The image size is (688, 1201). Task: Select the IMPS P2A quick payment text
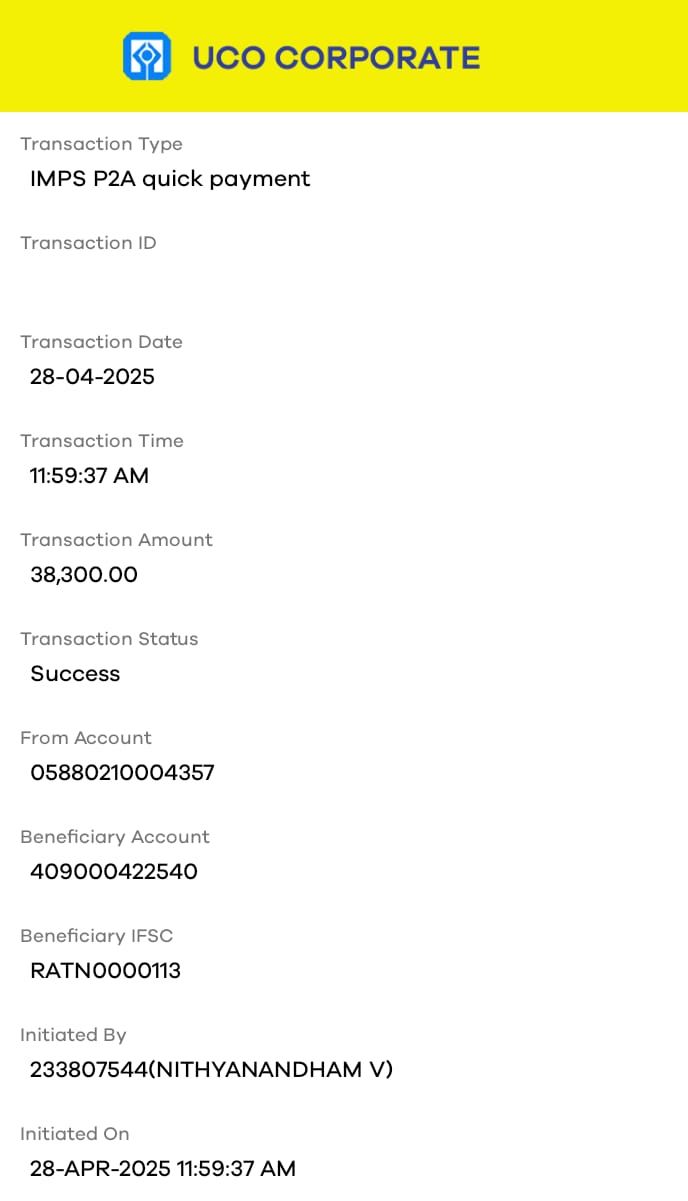(x=170, y=179)
